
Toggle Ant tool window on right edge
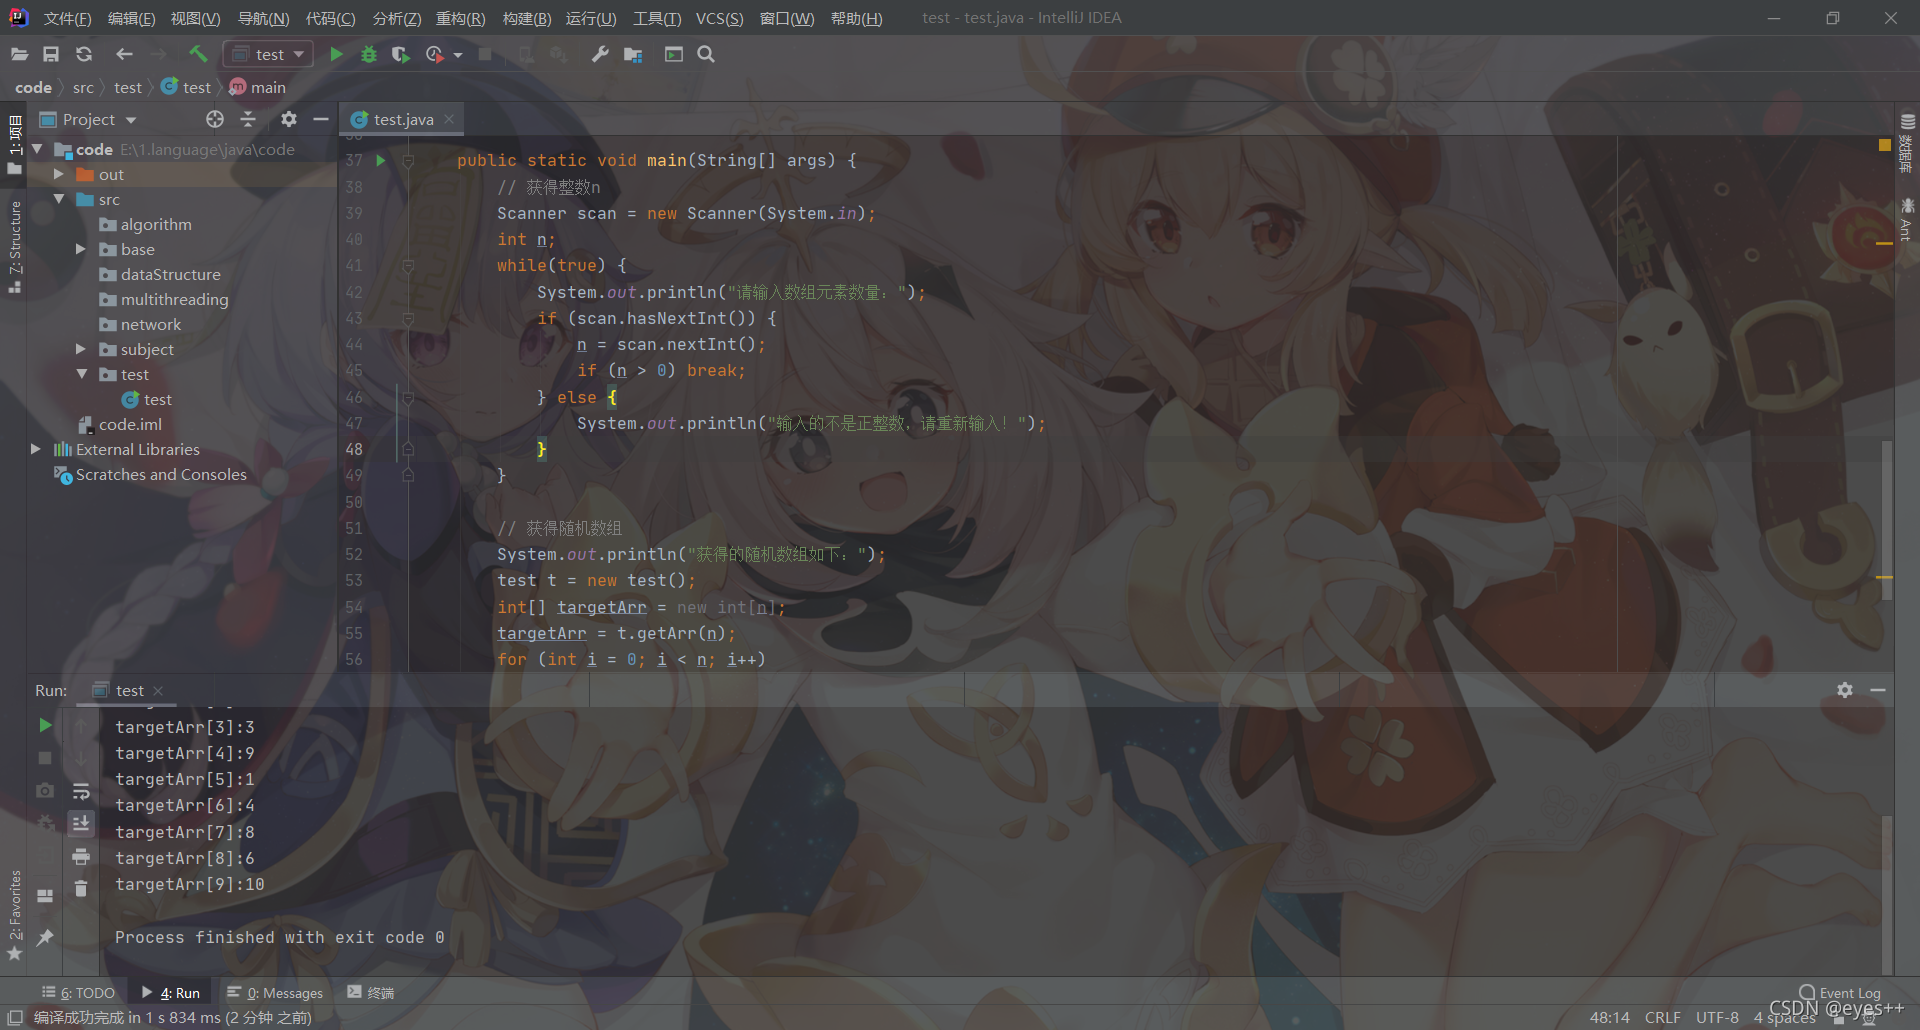1906,221
